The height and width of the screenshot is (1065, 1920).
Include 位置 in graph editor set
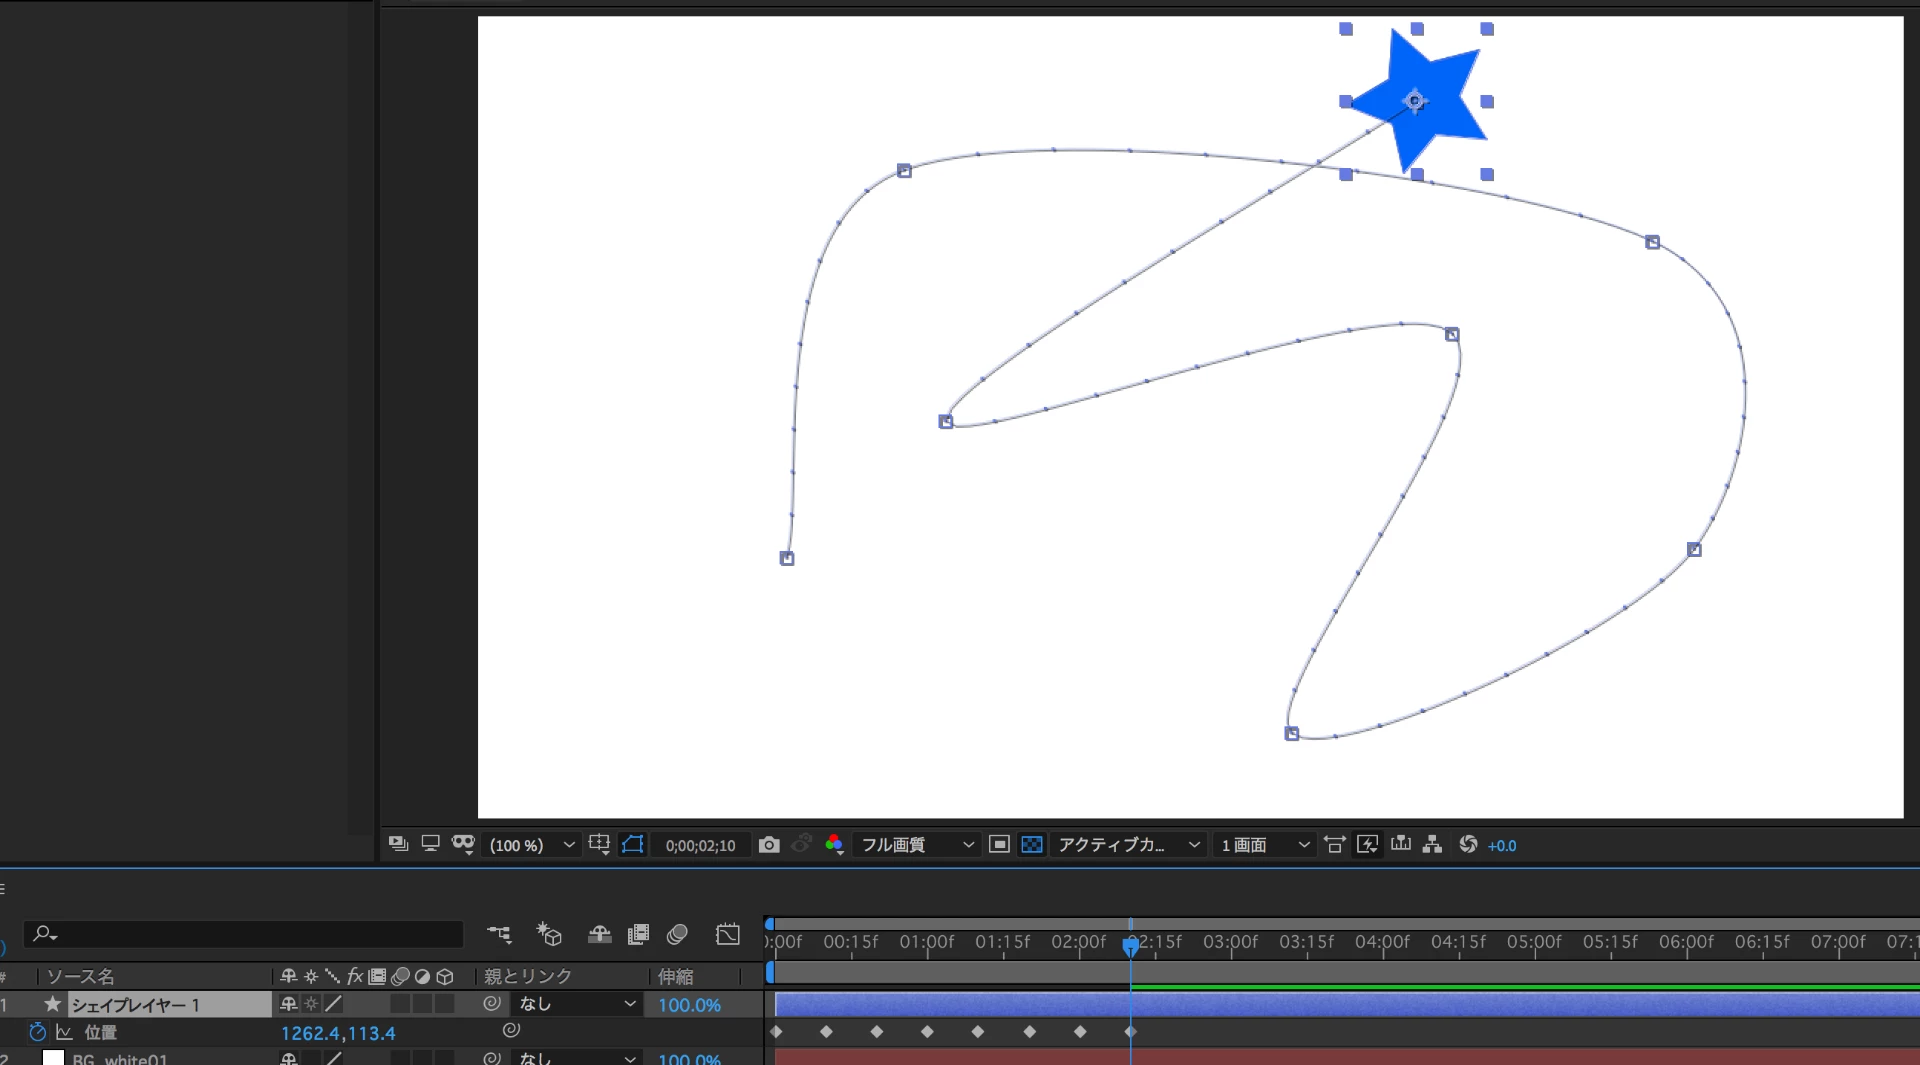(x=64, y=1032)
